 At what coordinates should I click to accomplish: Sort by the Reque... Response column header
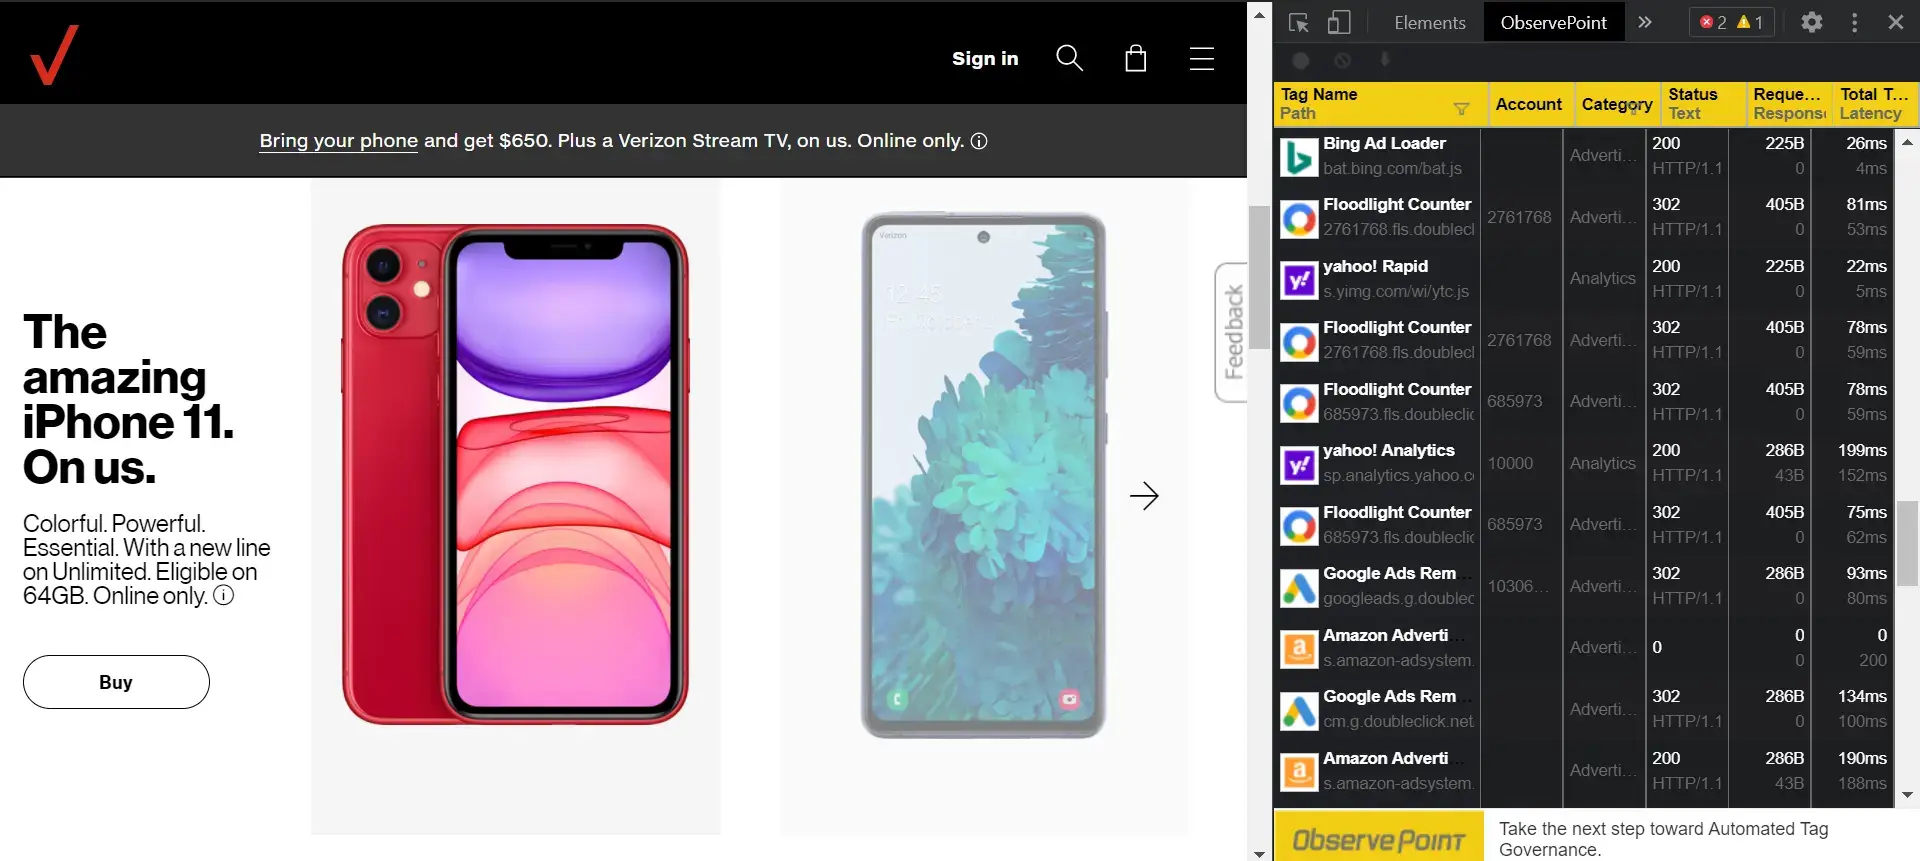click(1789, 104)
